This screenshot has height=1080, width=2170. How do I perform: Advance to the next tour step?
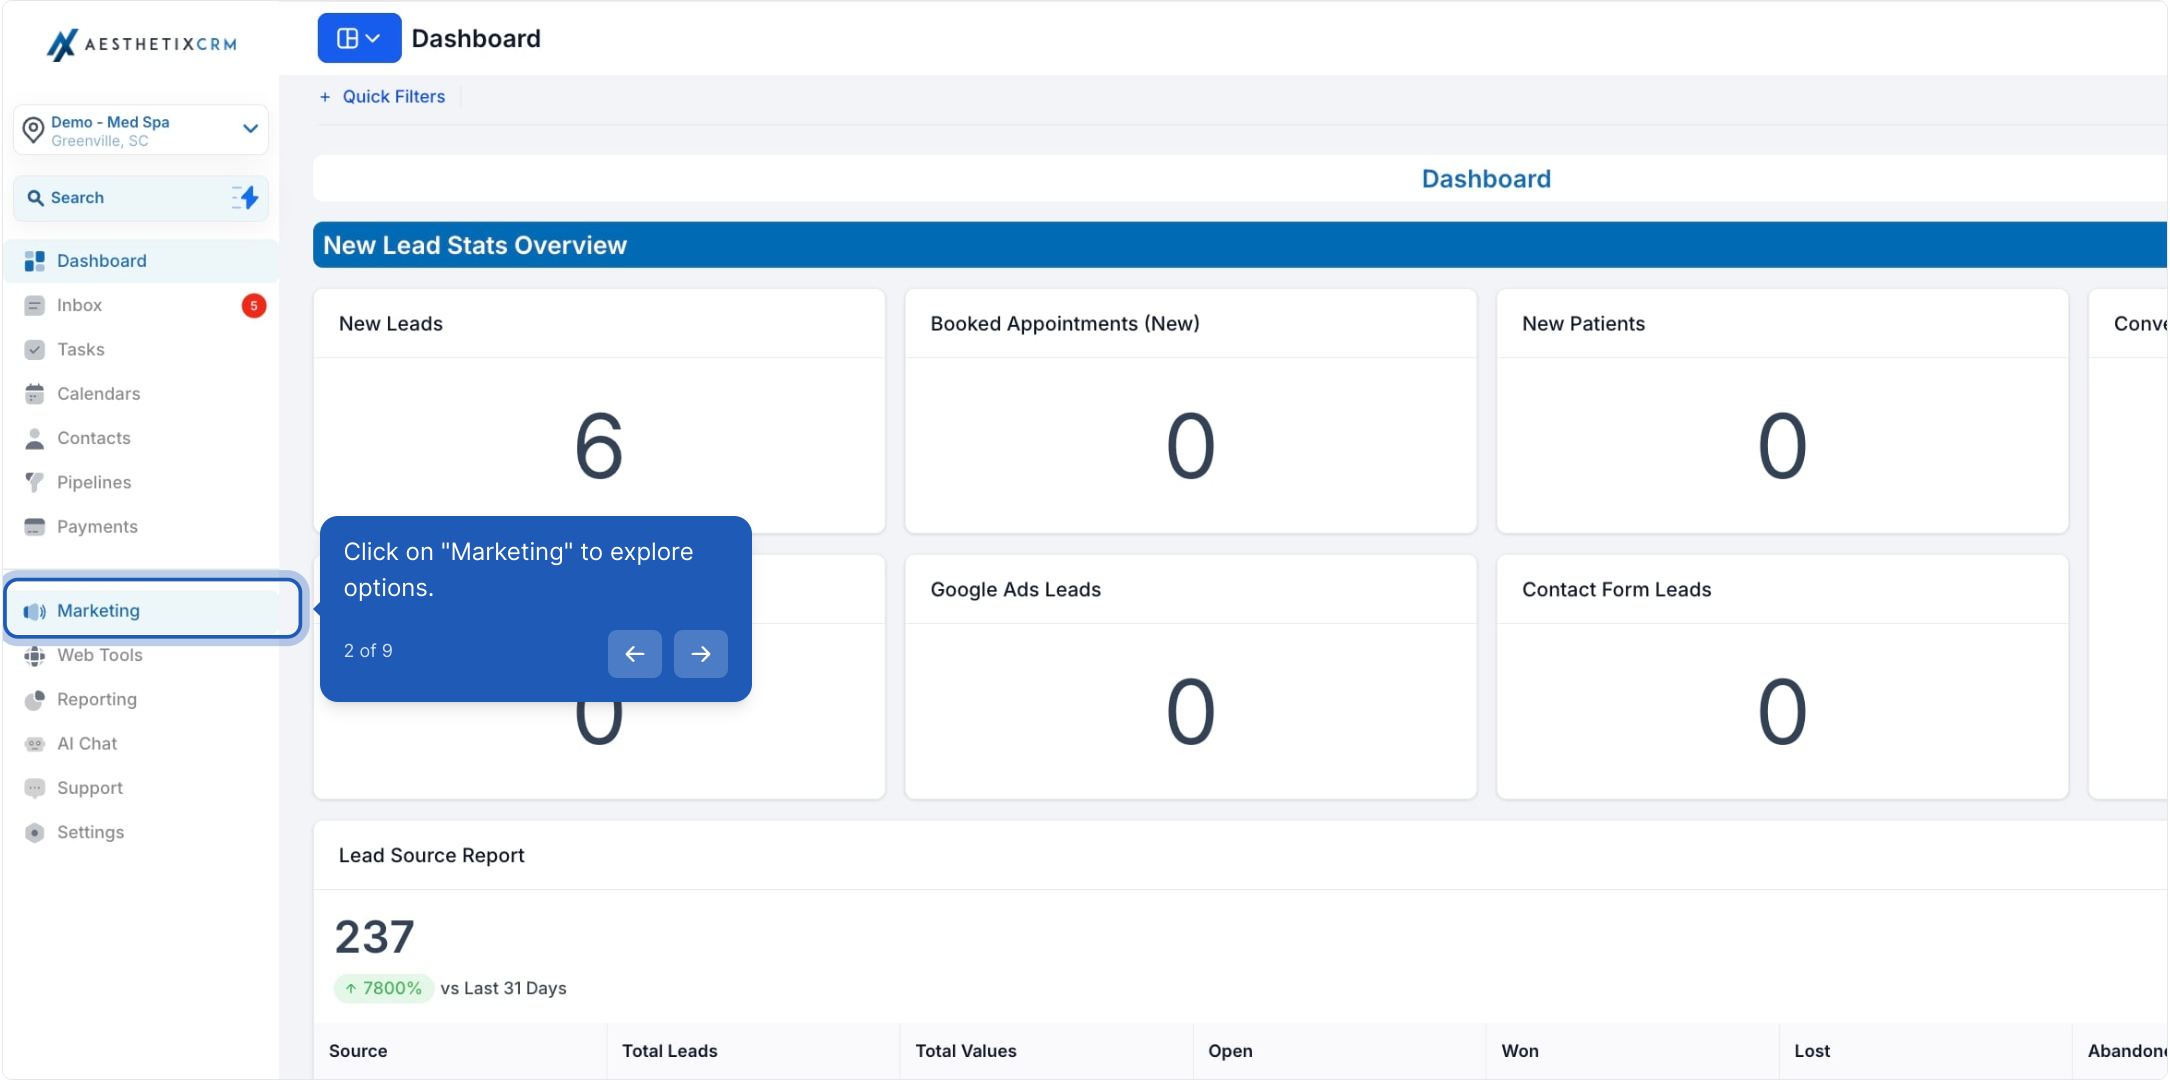(x=700, y=654)
